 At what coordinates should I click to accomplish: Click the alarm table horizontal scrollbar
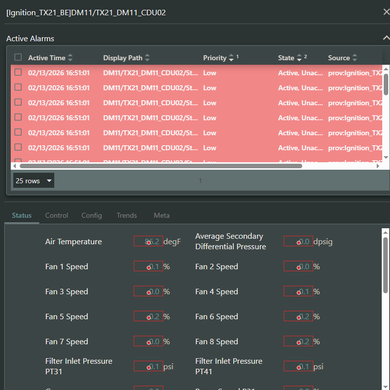[x=161, y=166]
